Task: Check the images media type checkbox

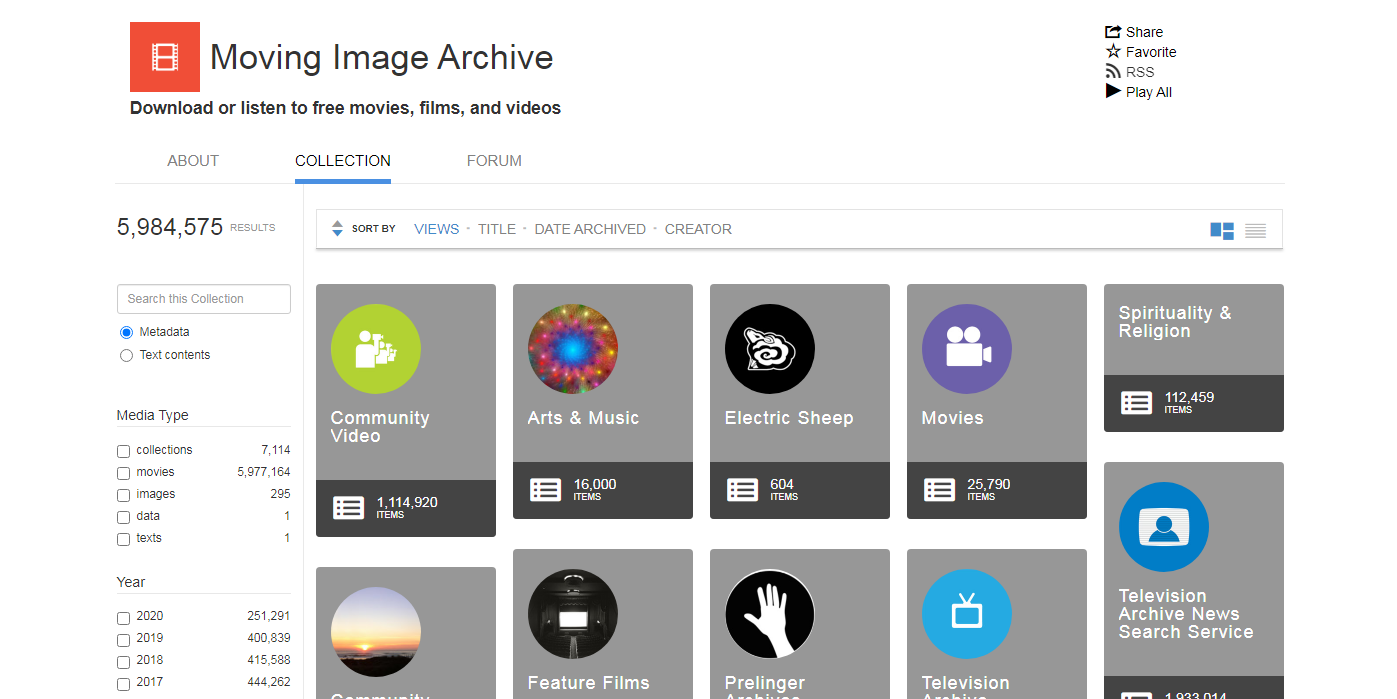Action: tap(123, 495)
